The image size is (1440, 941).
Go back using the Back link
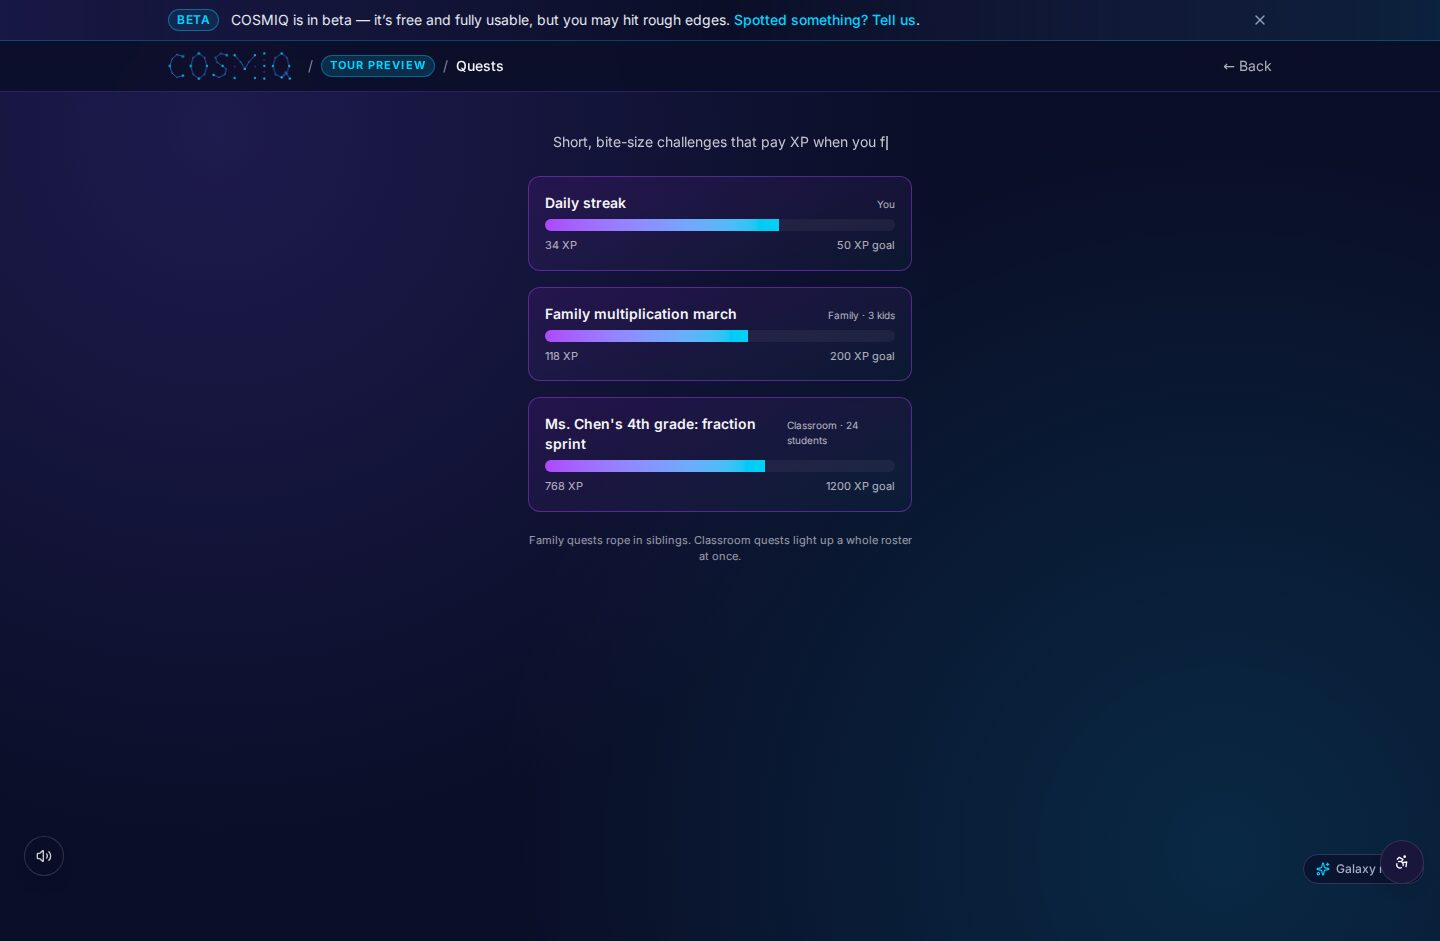[1247, 66]
